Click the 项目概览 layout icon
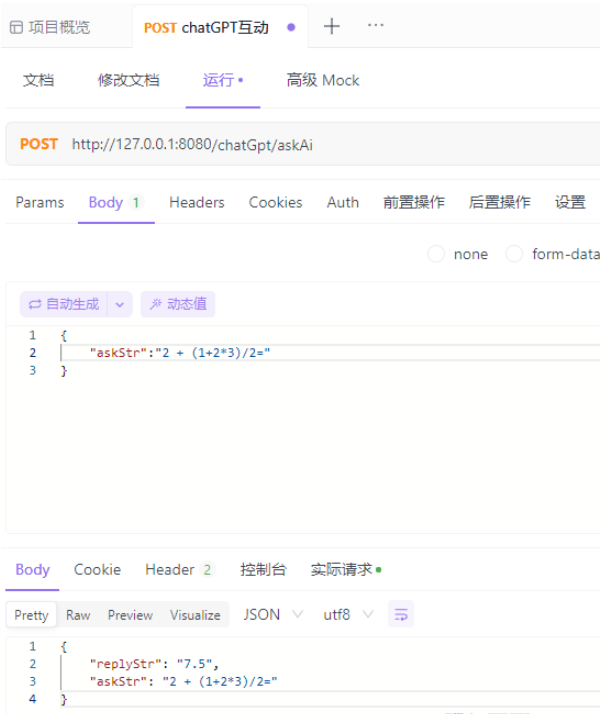Image resolution: width=605 pixels, height=714 pixels. click(16, 27)
